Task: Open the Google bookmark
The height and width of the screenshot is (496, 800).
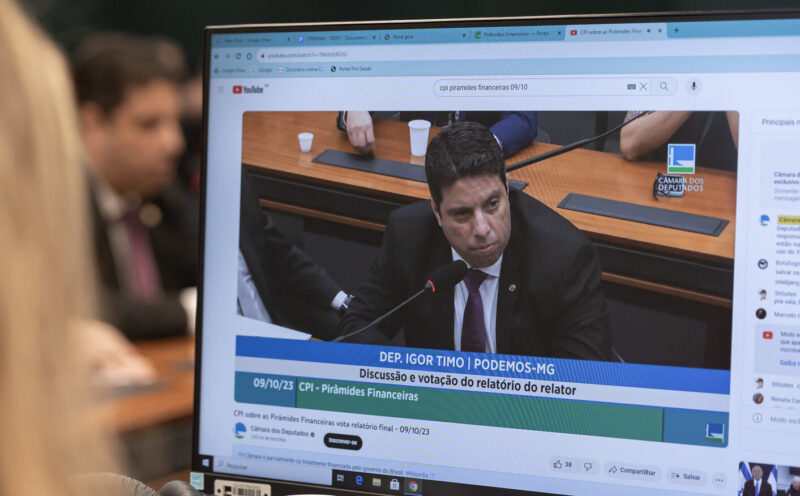Action: pyautogui.click(x=262, y=70)
